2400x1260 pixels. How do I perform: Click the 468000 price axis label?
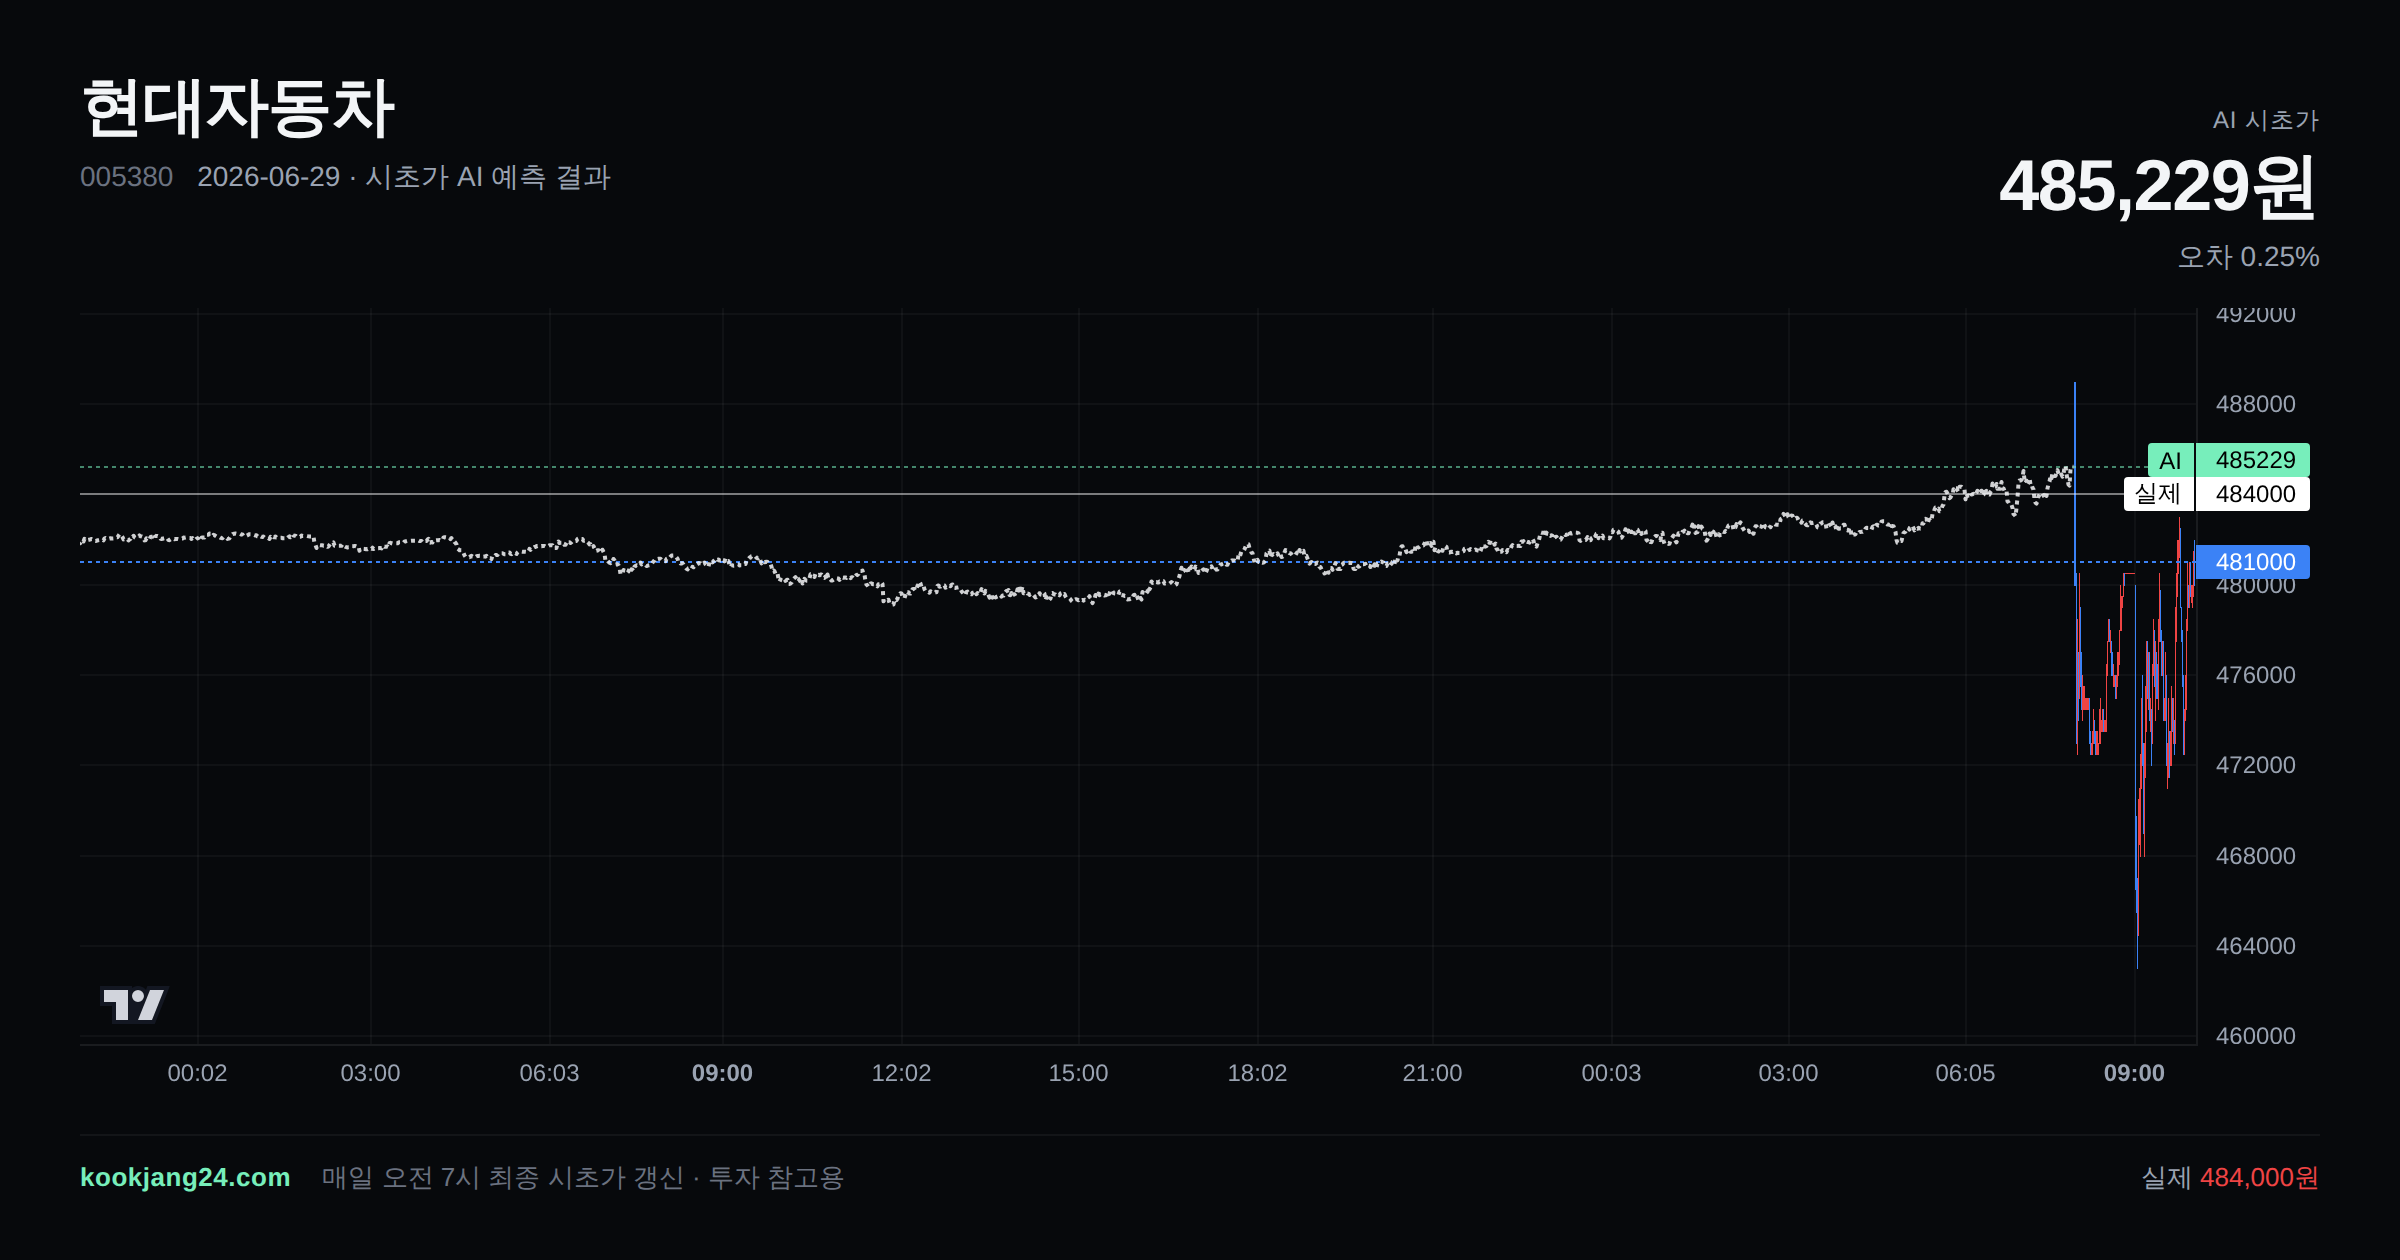click(2255, 856)
